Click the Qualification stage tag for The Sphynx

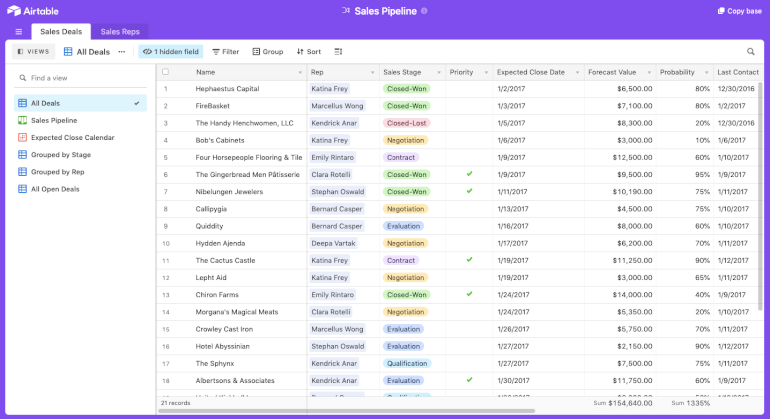[x=407, y=363]
